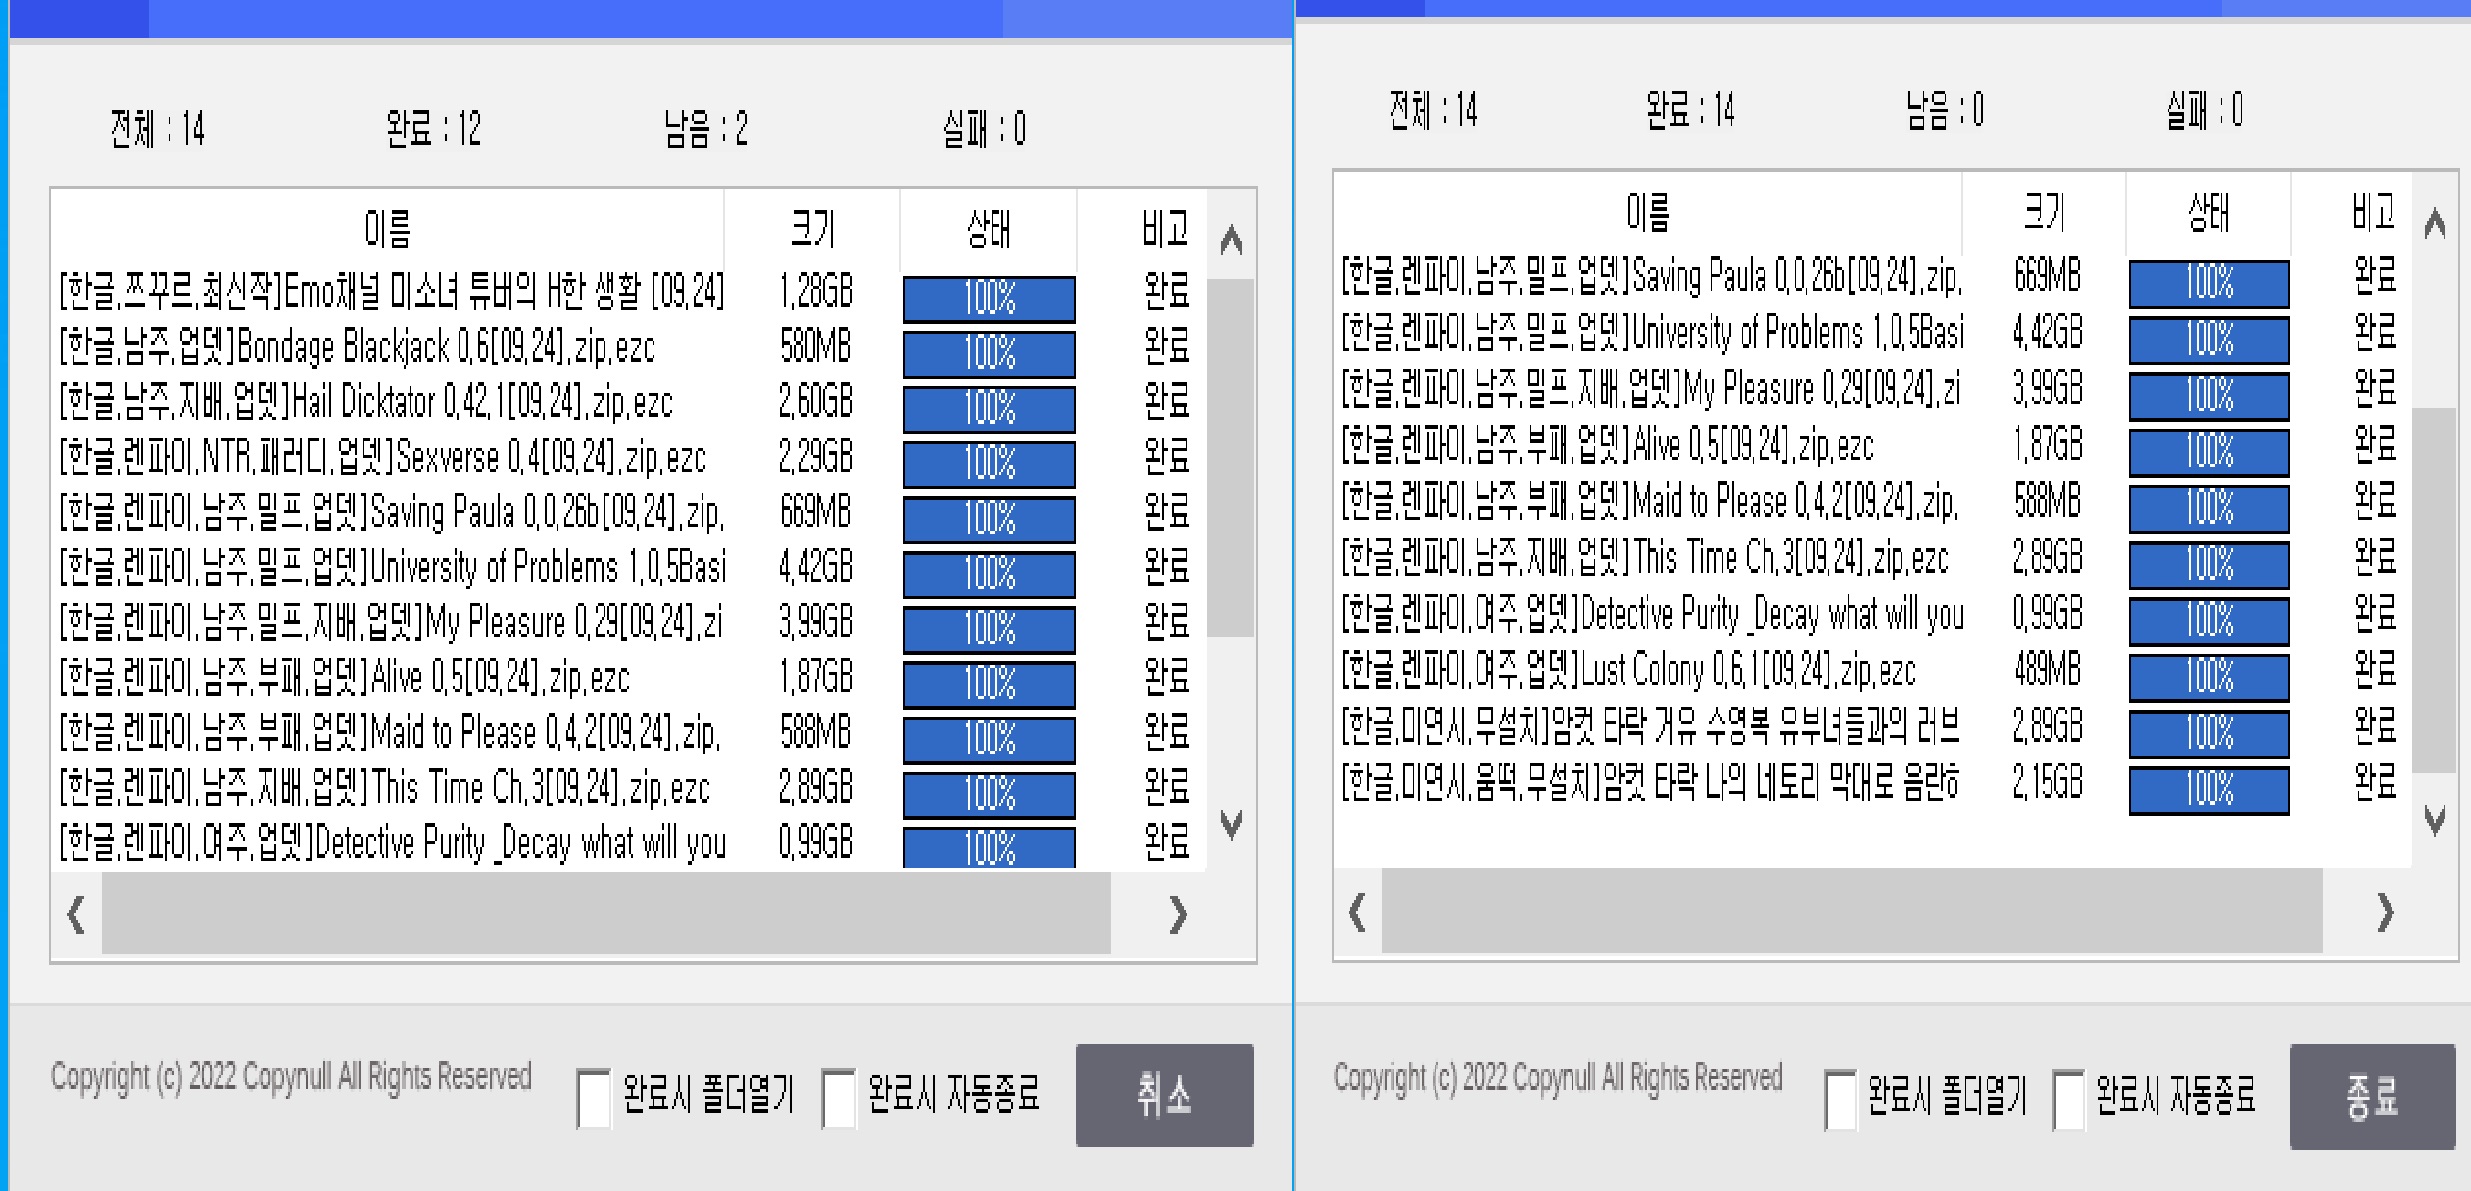This screenshot has height=1191, width=2471.
Task: Click left arrow of left horizontal scrollbar
Action: 76,914
